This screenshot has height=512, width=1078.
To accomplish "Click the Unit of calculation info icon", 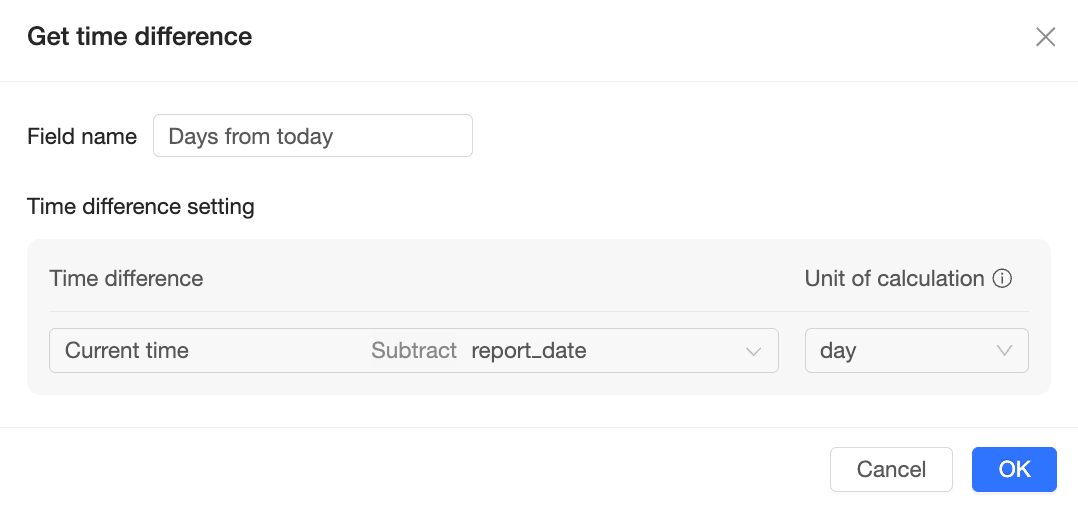I will coord(1002,279).
